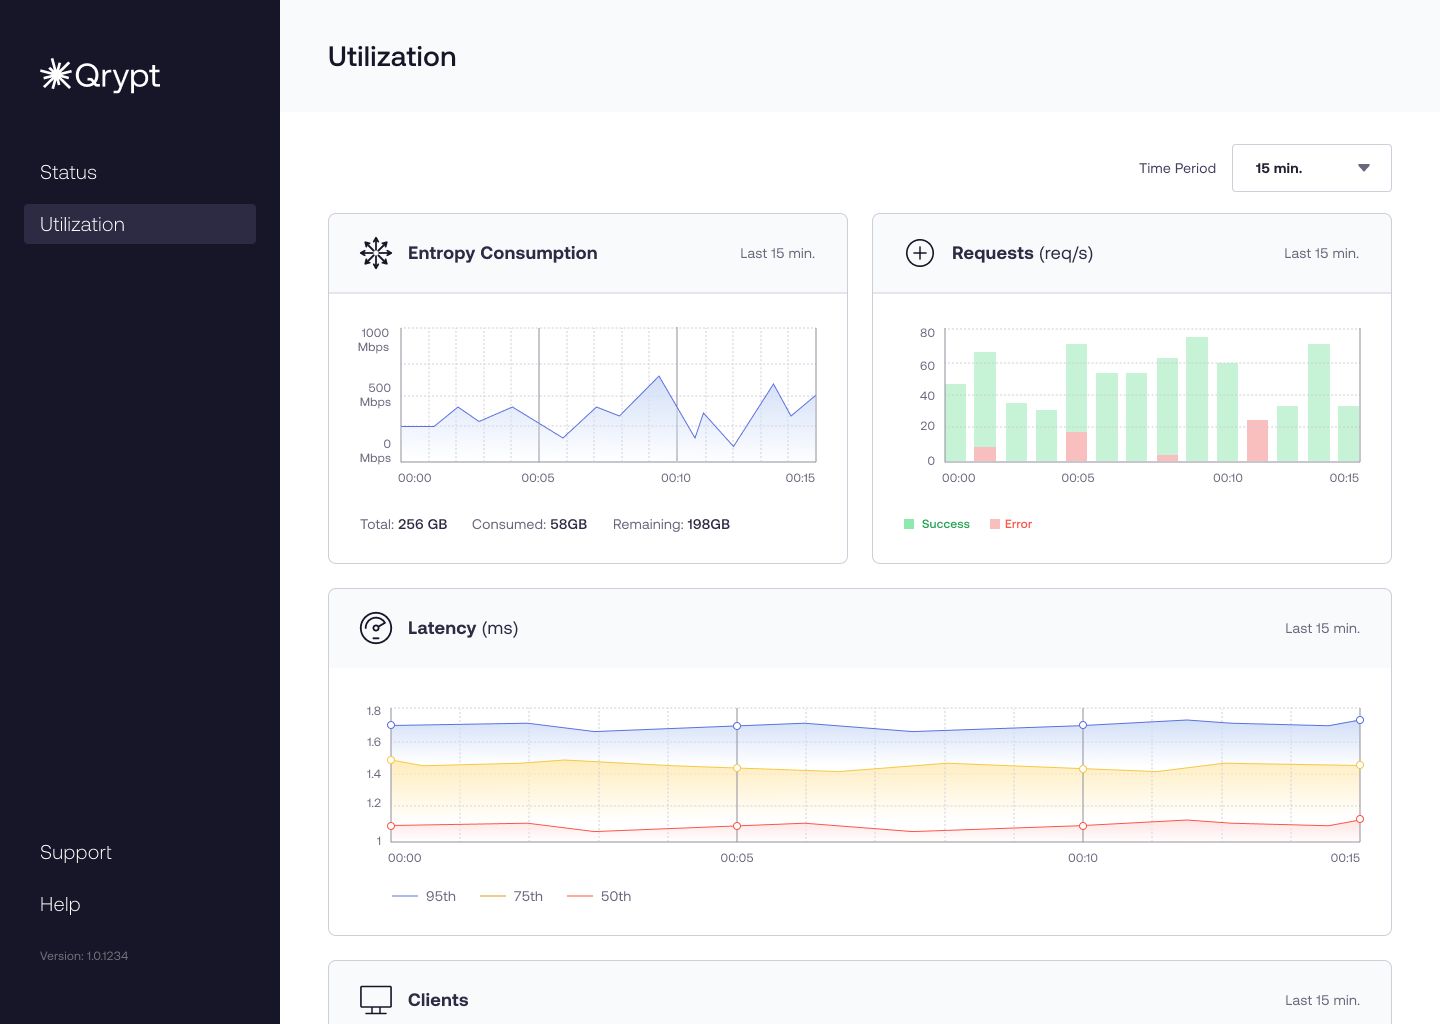The image size is (1440, 1024).
Task: Click the 95th percentile legend line
Action: coord(405,896)
